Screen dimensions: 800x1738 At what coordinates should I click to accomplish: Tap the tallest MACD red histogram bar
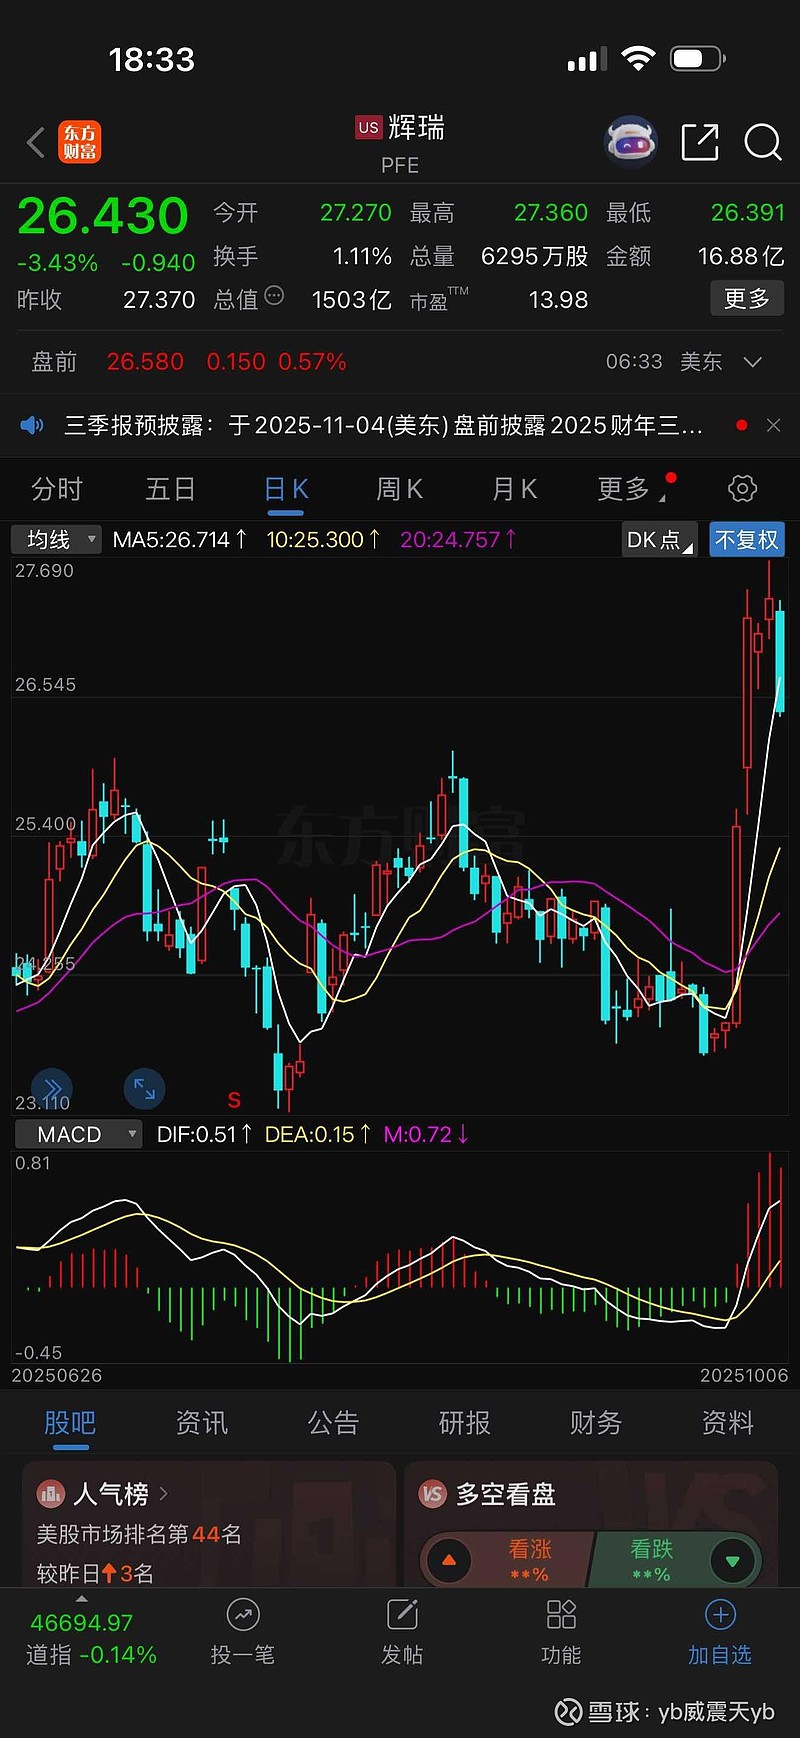(x=769, y=1222)
